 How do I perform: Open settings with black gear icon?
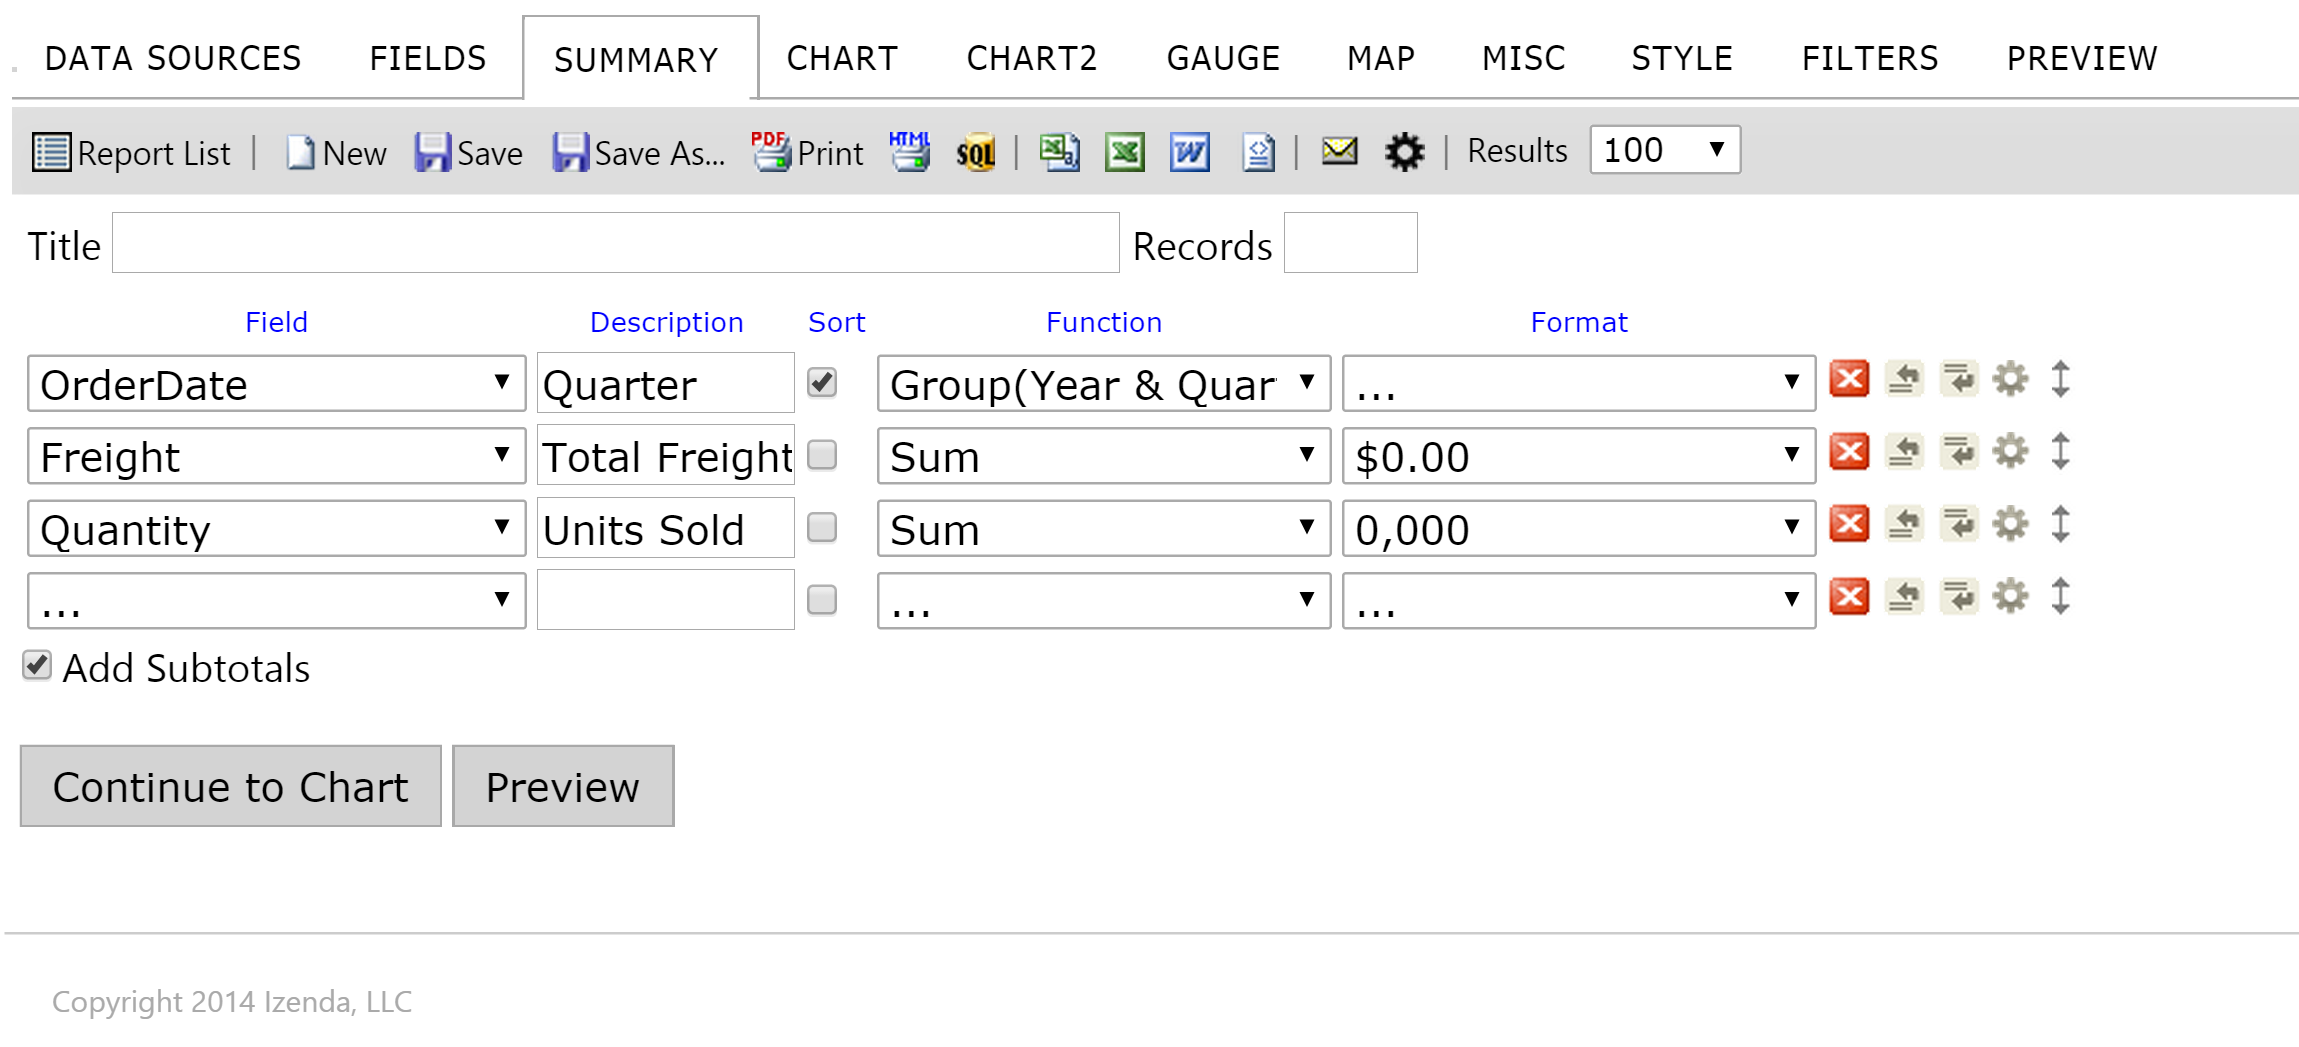point(1404,152)
